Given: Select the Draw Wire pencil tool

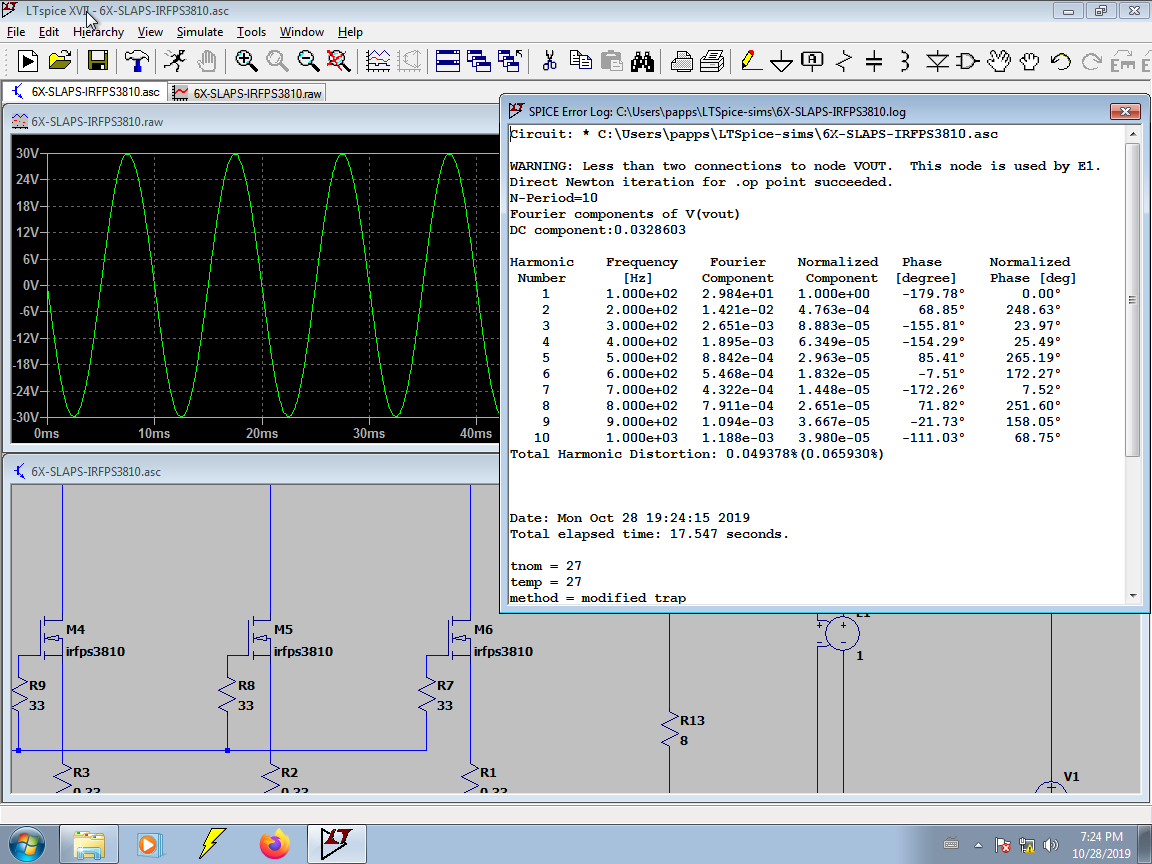Looking at the screenshot, I should click(x=750, y=61).
